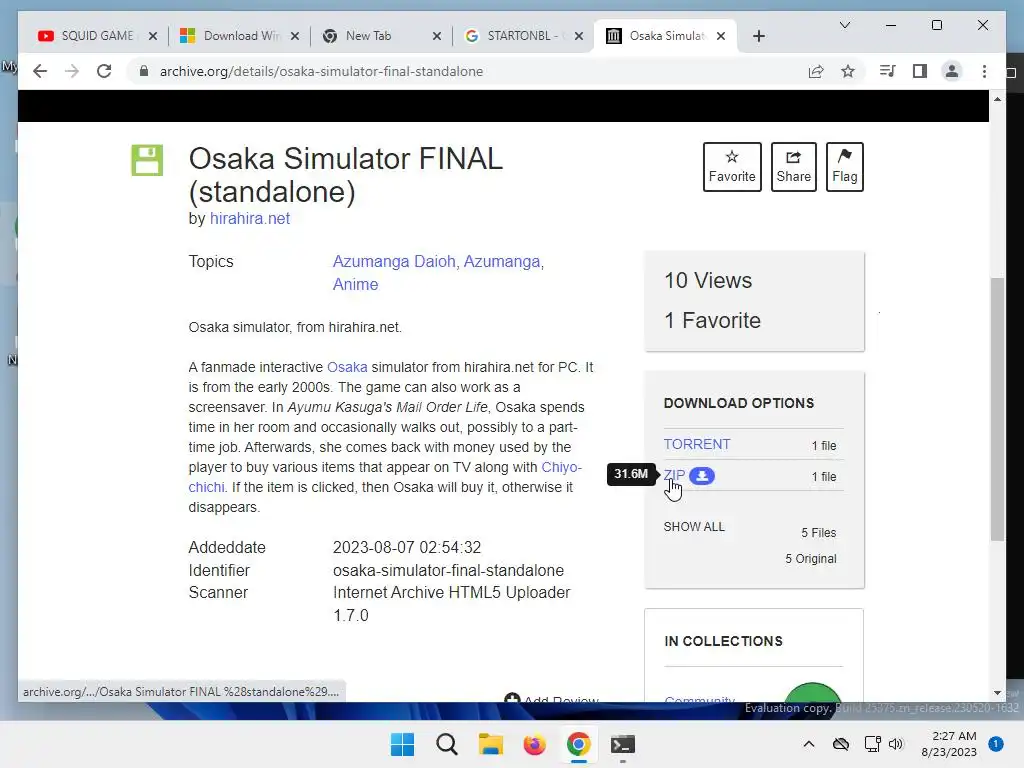Click the '5 Original' files text
Image resolution: width=1024 pixels, height=768 pixels.
pos(810,559)
